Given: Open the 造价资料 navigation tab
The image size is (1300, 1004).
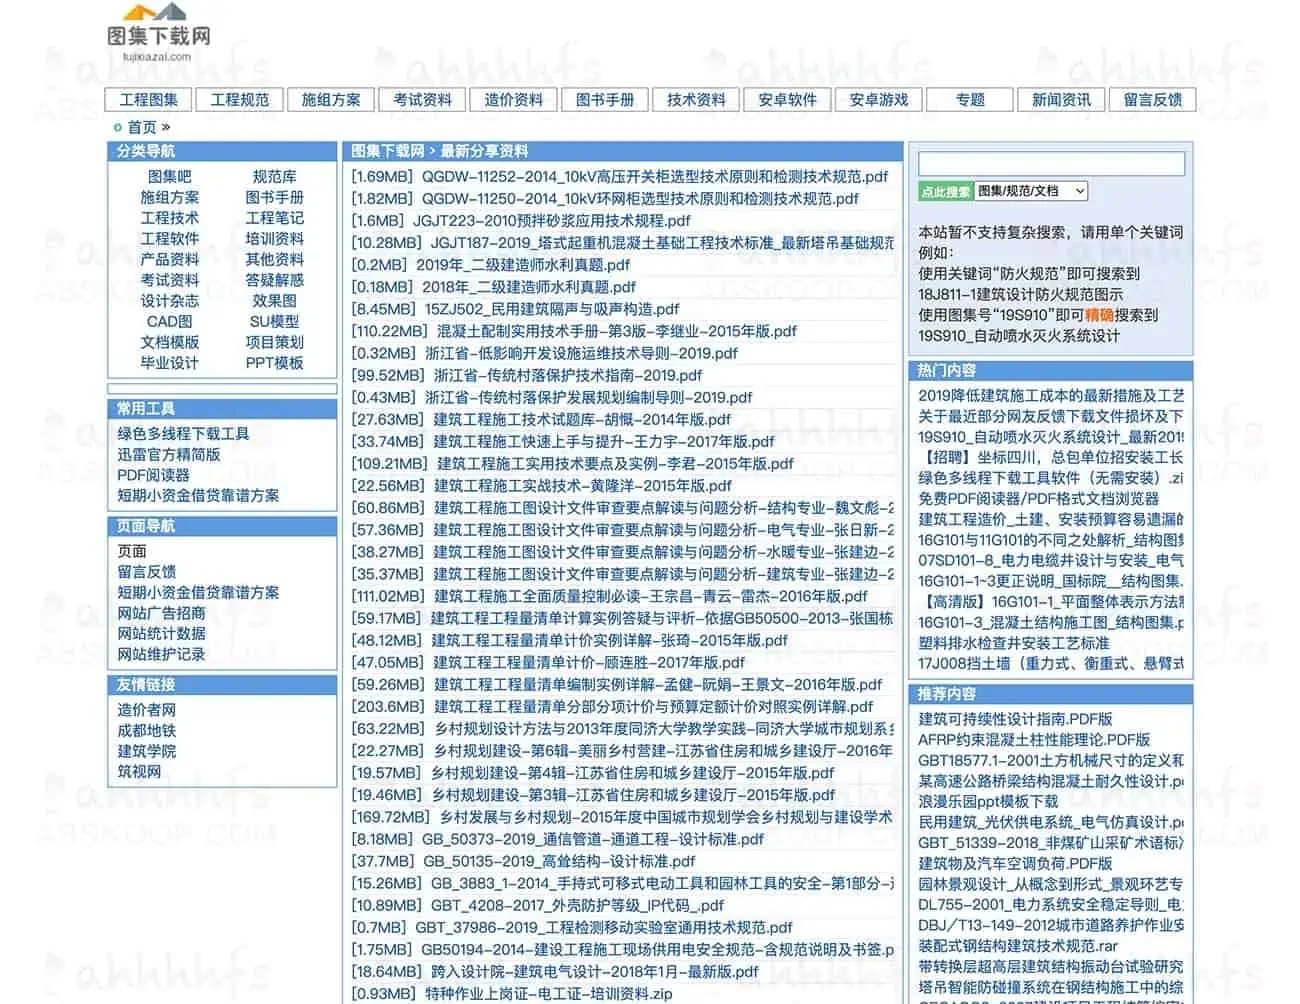Looking at the screenshot, I should pos(513,100).
